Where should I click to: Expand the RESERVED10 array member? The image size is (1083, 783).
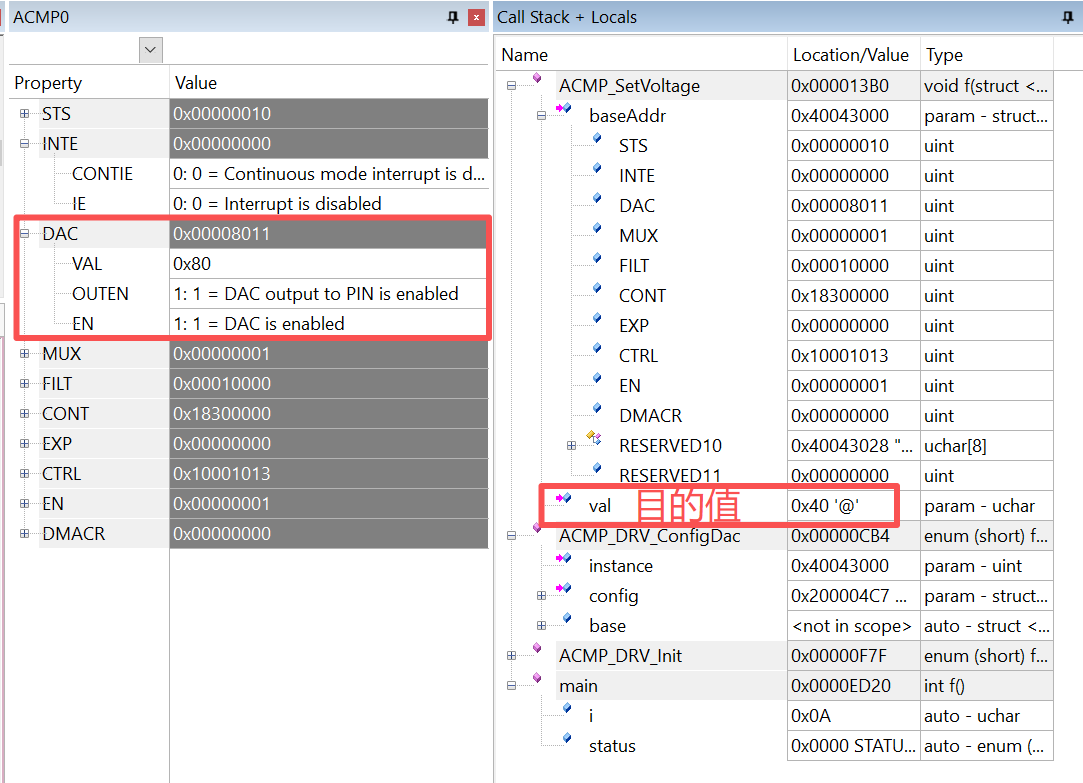click(x=572, y=446)
